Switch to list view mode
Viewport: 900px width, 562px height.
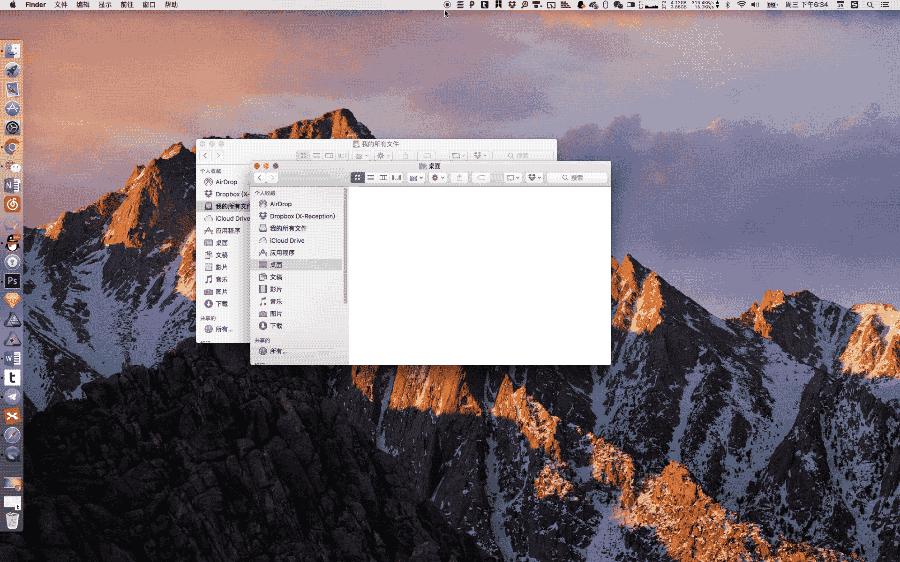coord(371,177)
